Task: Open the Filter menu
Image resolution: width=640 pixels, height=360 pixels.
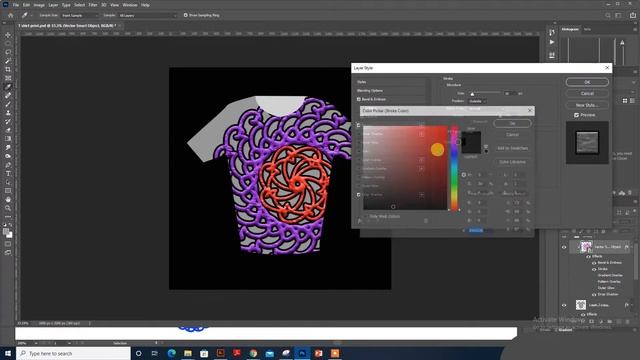Action: coord(93,5)
